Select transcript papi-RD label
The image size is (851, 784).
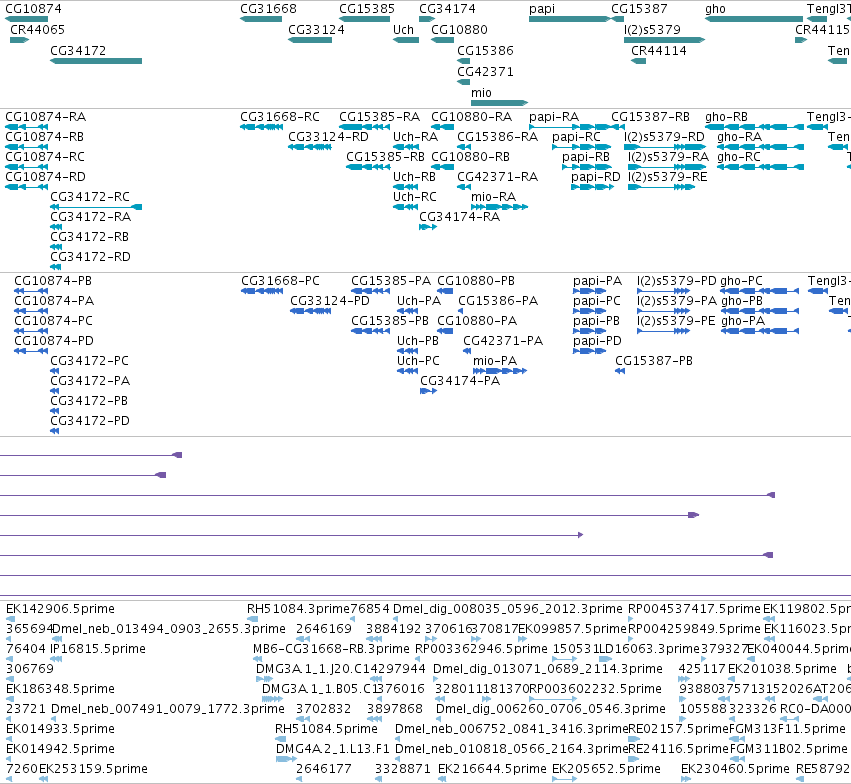click(595, 176)
